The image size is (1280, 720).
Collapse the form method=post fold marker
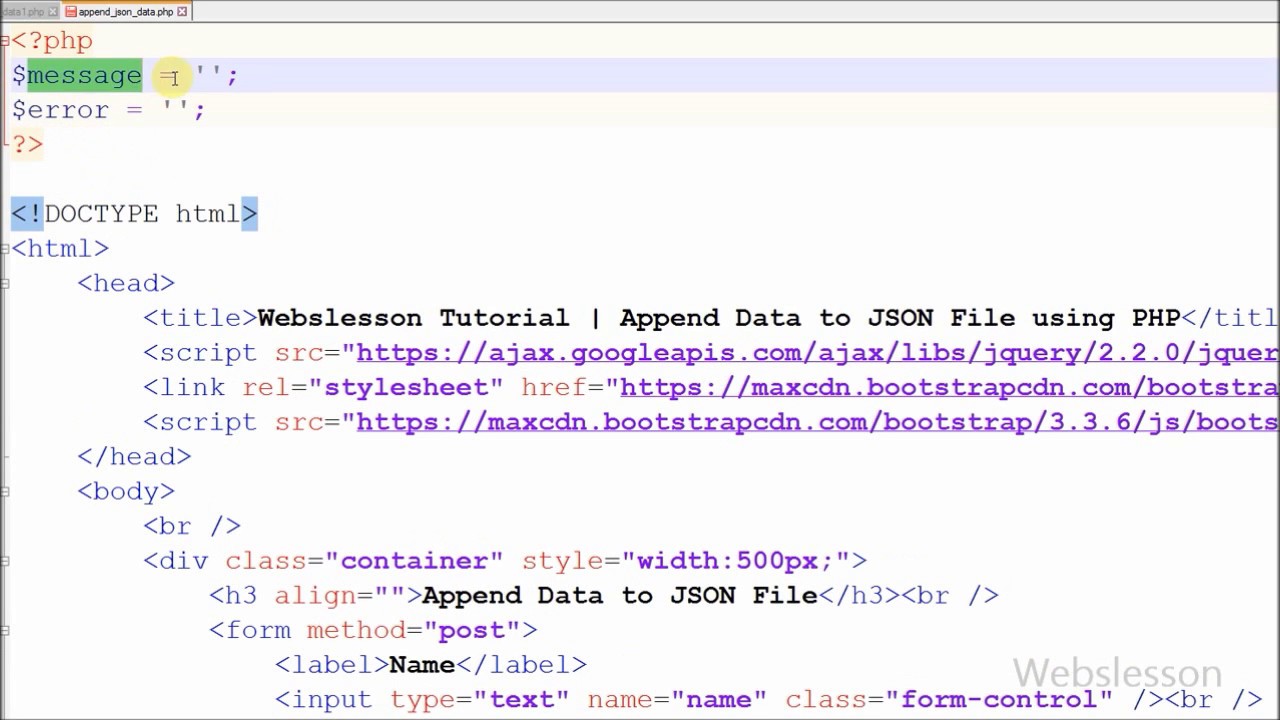point(5,630)
